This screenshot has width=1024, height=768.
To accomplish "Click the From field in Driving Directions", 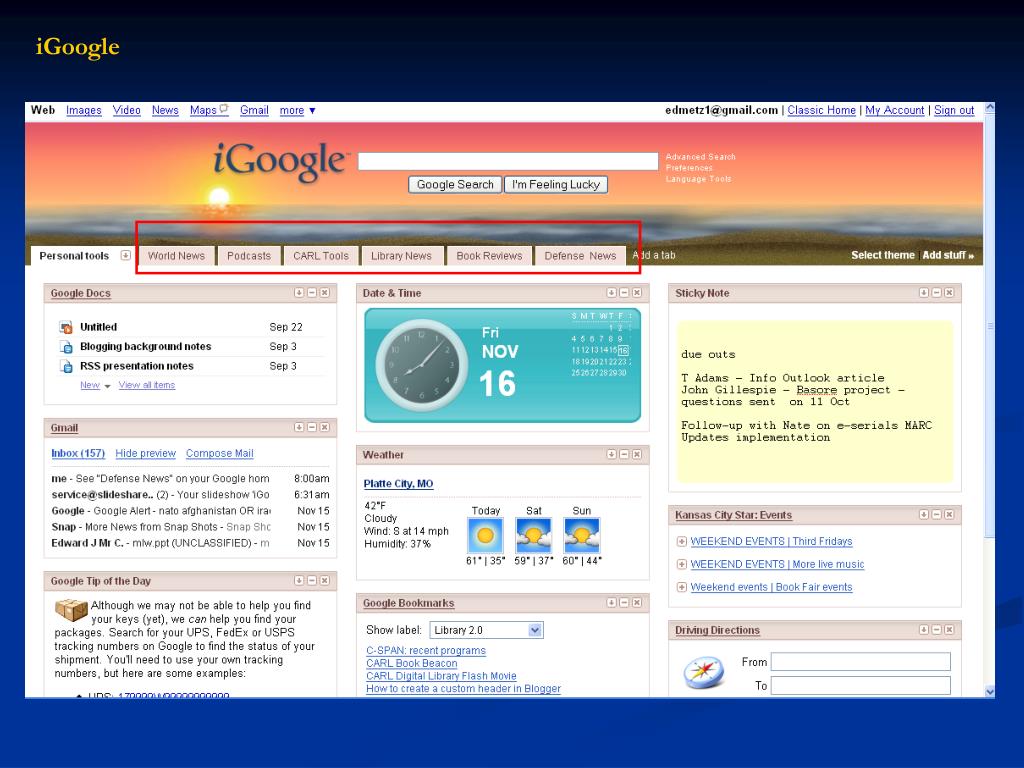I will [x=861, y=662].
